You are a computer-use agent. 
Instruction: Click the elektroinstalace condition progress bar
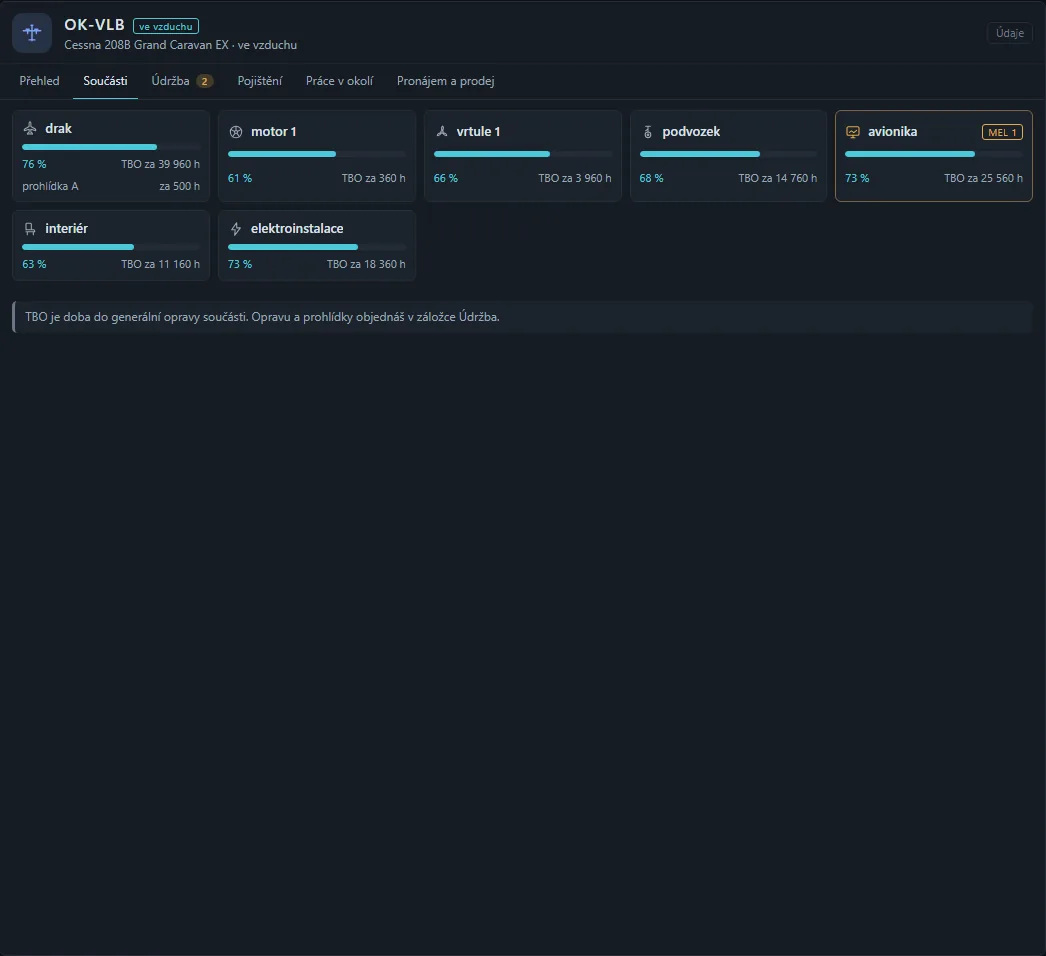pyautogui.click(x=317, y=247)
